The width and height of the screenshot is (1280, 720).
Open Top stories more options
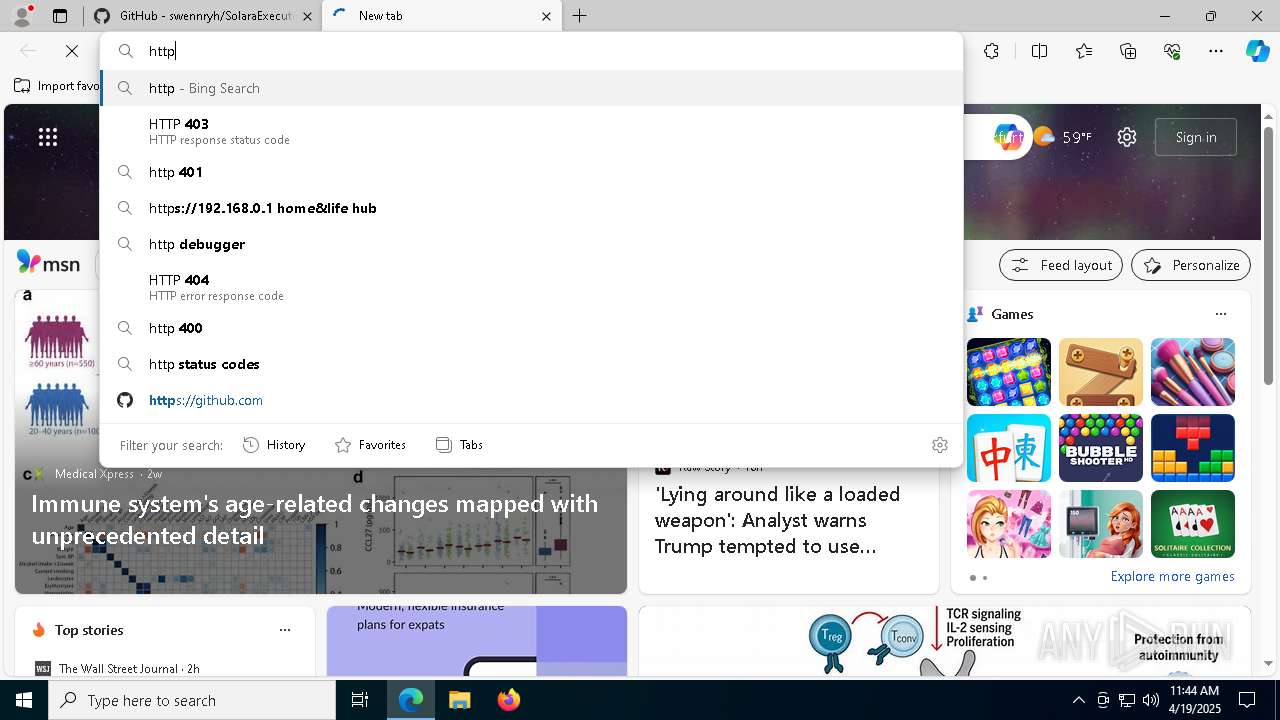285,630
